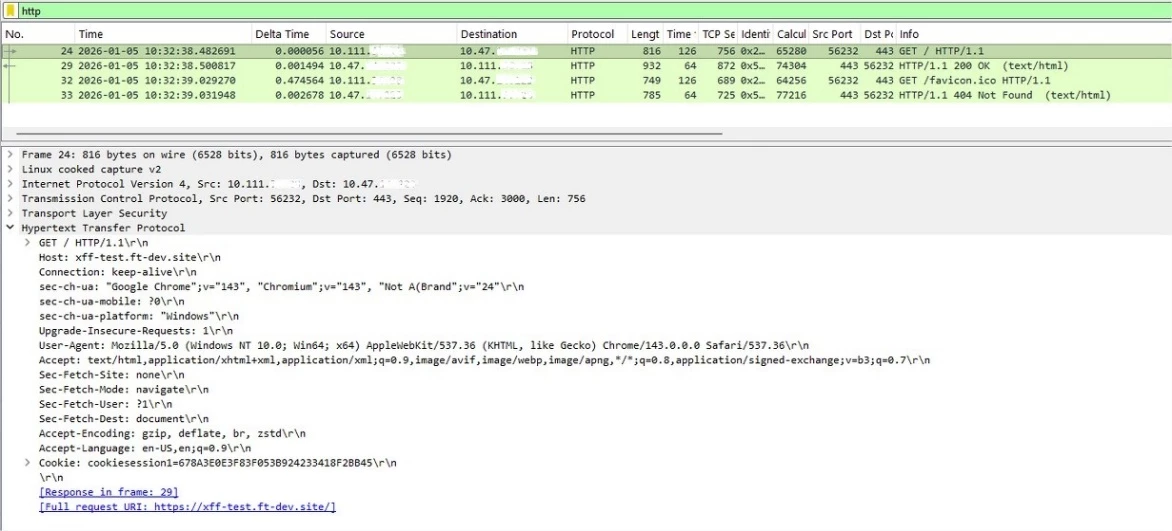
Task: Select the Sec-Fetch-Site: none line
Action: tap(112, 375)
